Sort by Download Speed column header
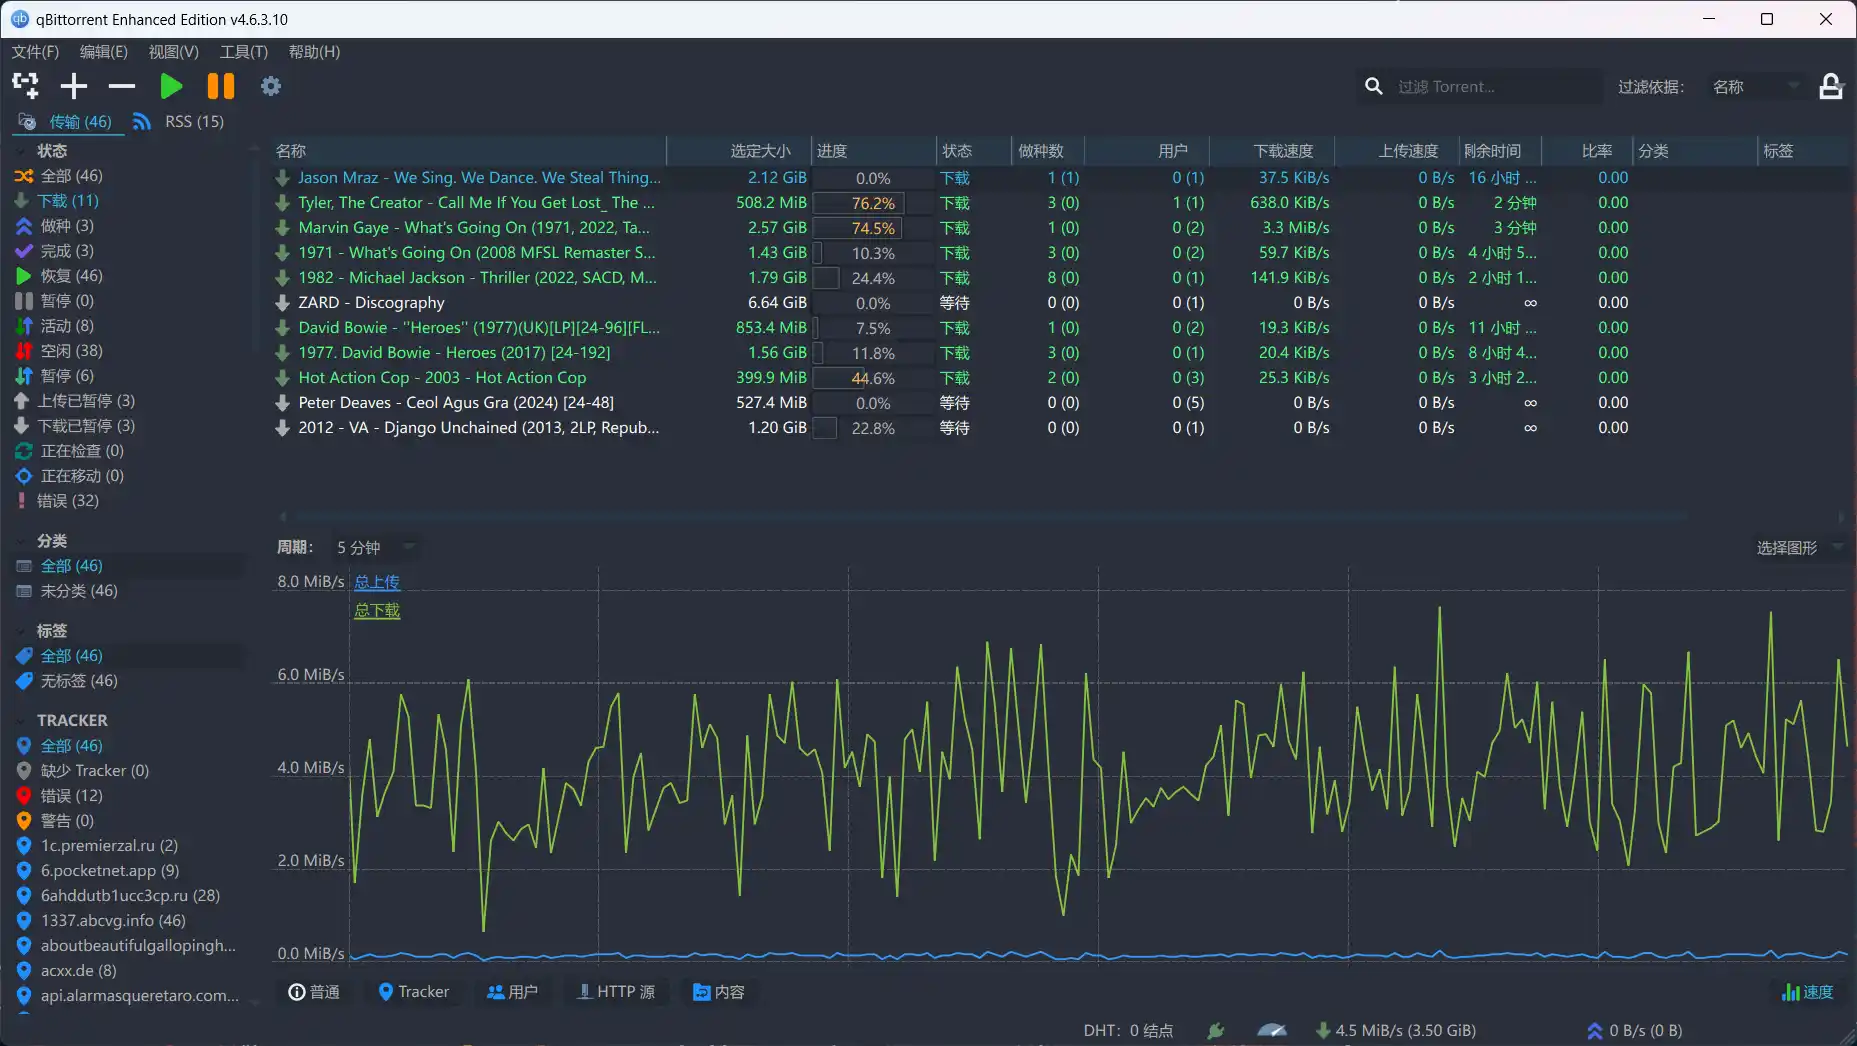Image resolution: width=1857 pixels, height=1046 pixels. pyautogui.click(x=1272, y=151)
